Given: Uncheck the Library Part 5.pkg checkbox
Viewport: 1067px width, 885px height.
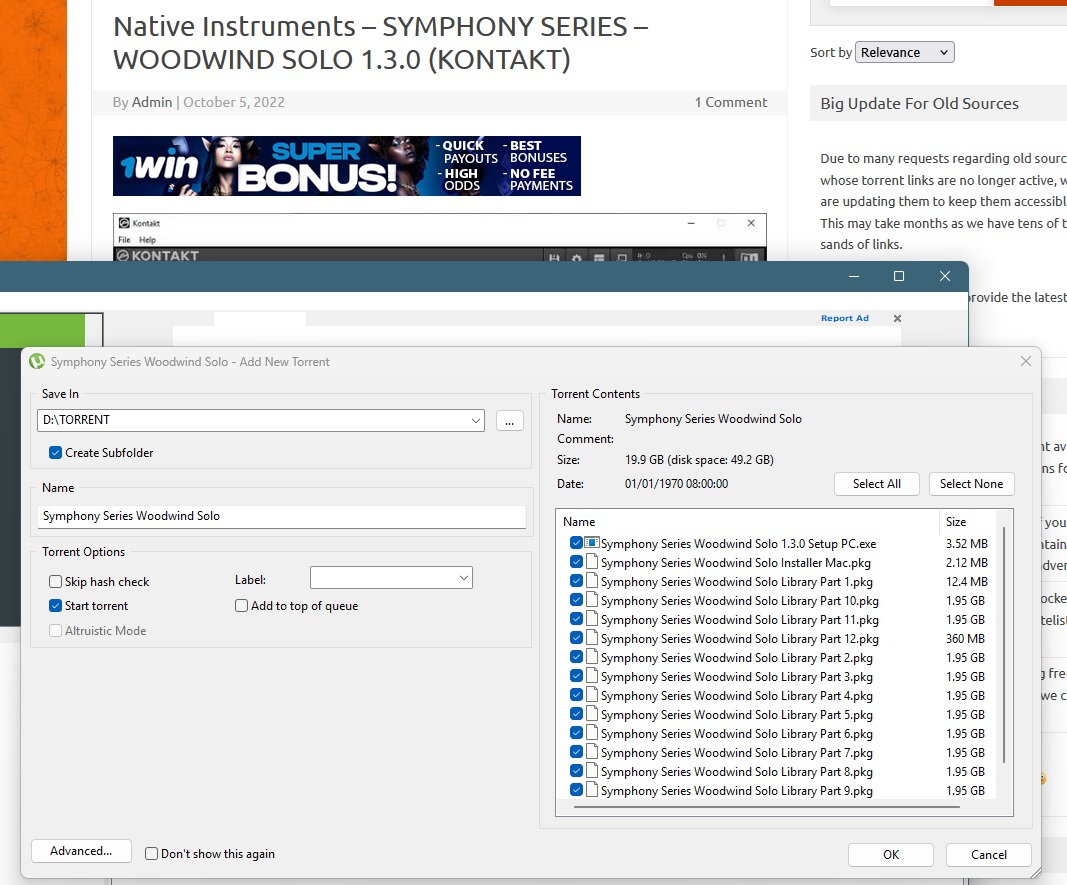Looking at the screenshot, I should click(x=576, y=714).
